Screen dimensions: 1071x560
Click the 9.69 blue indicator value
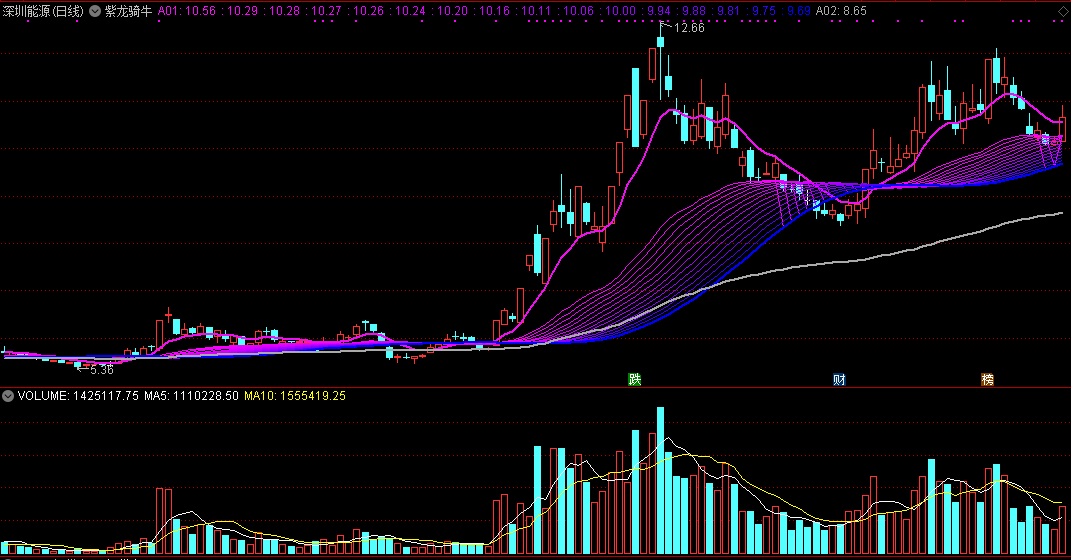pos(798,11)
